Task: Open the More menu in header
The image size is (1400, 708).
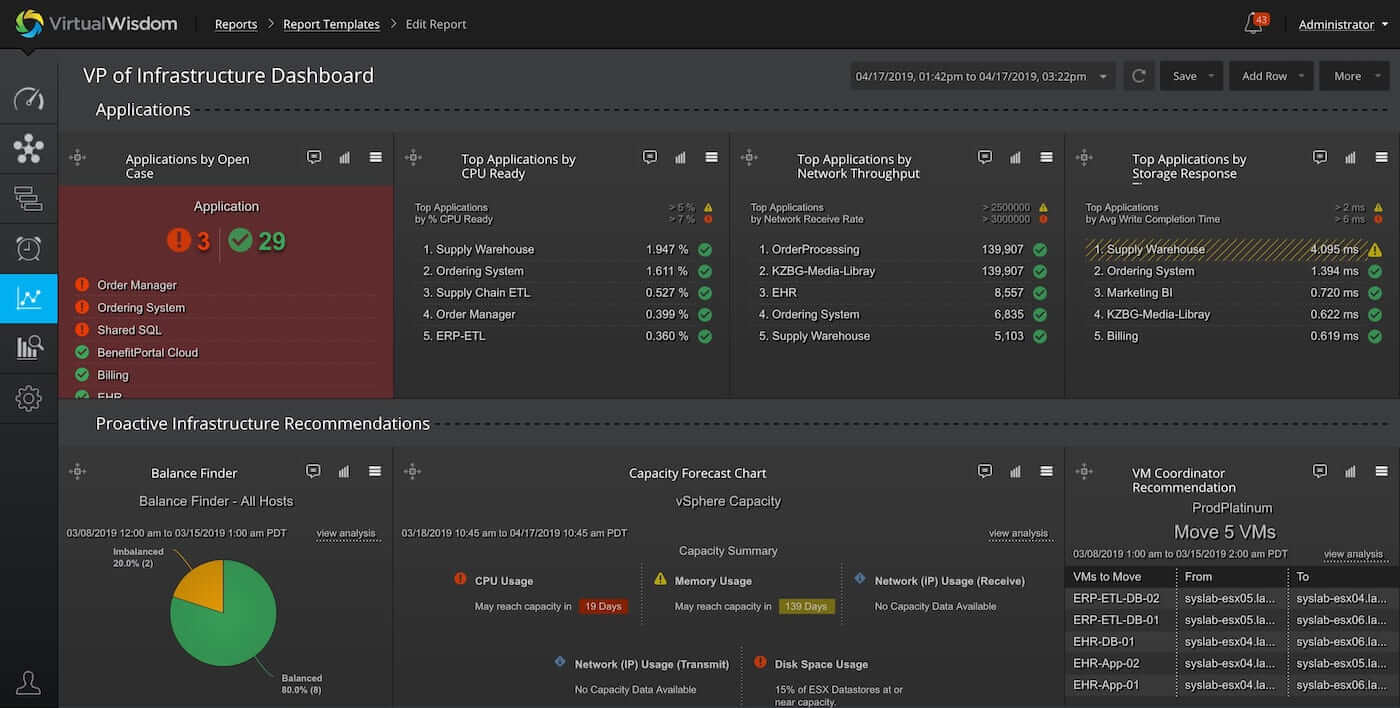Action: click(1355, 76)
